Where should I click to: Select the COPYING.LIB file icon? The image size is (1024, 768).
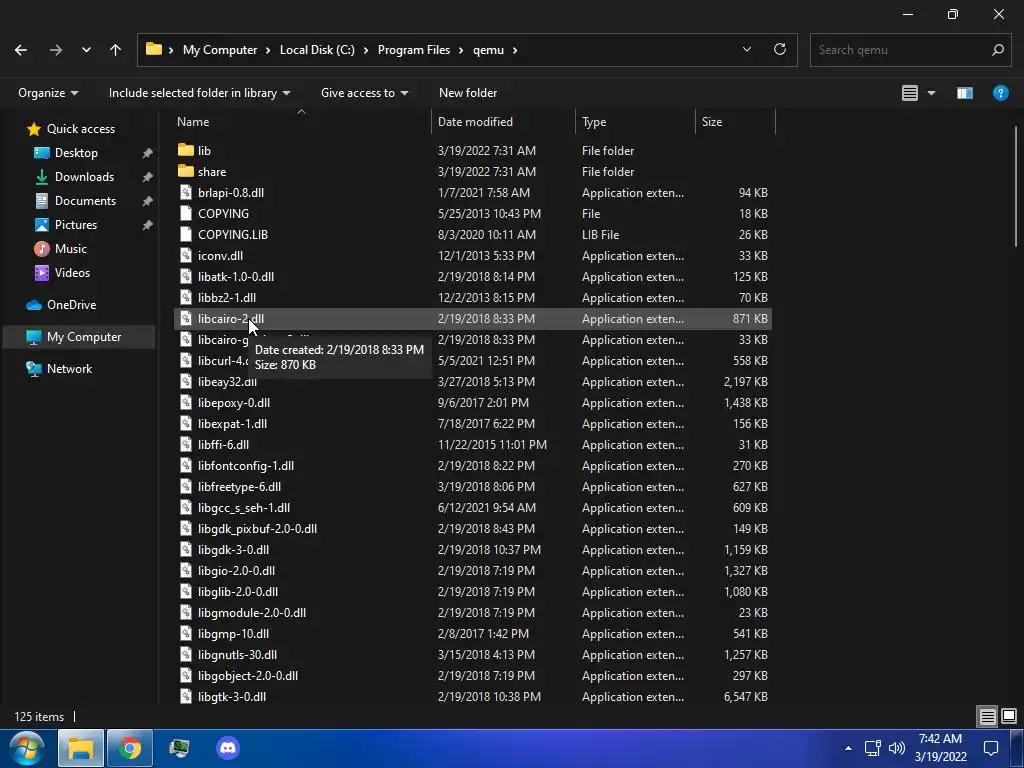(x=185, y=234)
